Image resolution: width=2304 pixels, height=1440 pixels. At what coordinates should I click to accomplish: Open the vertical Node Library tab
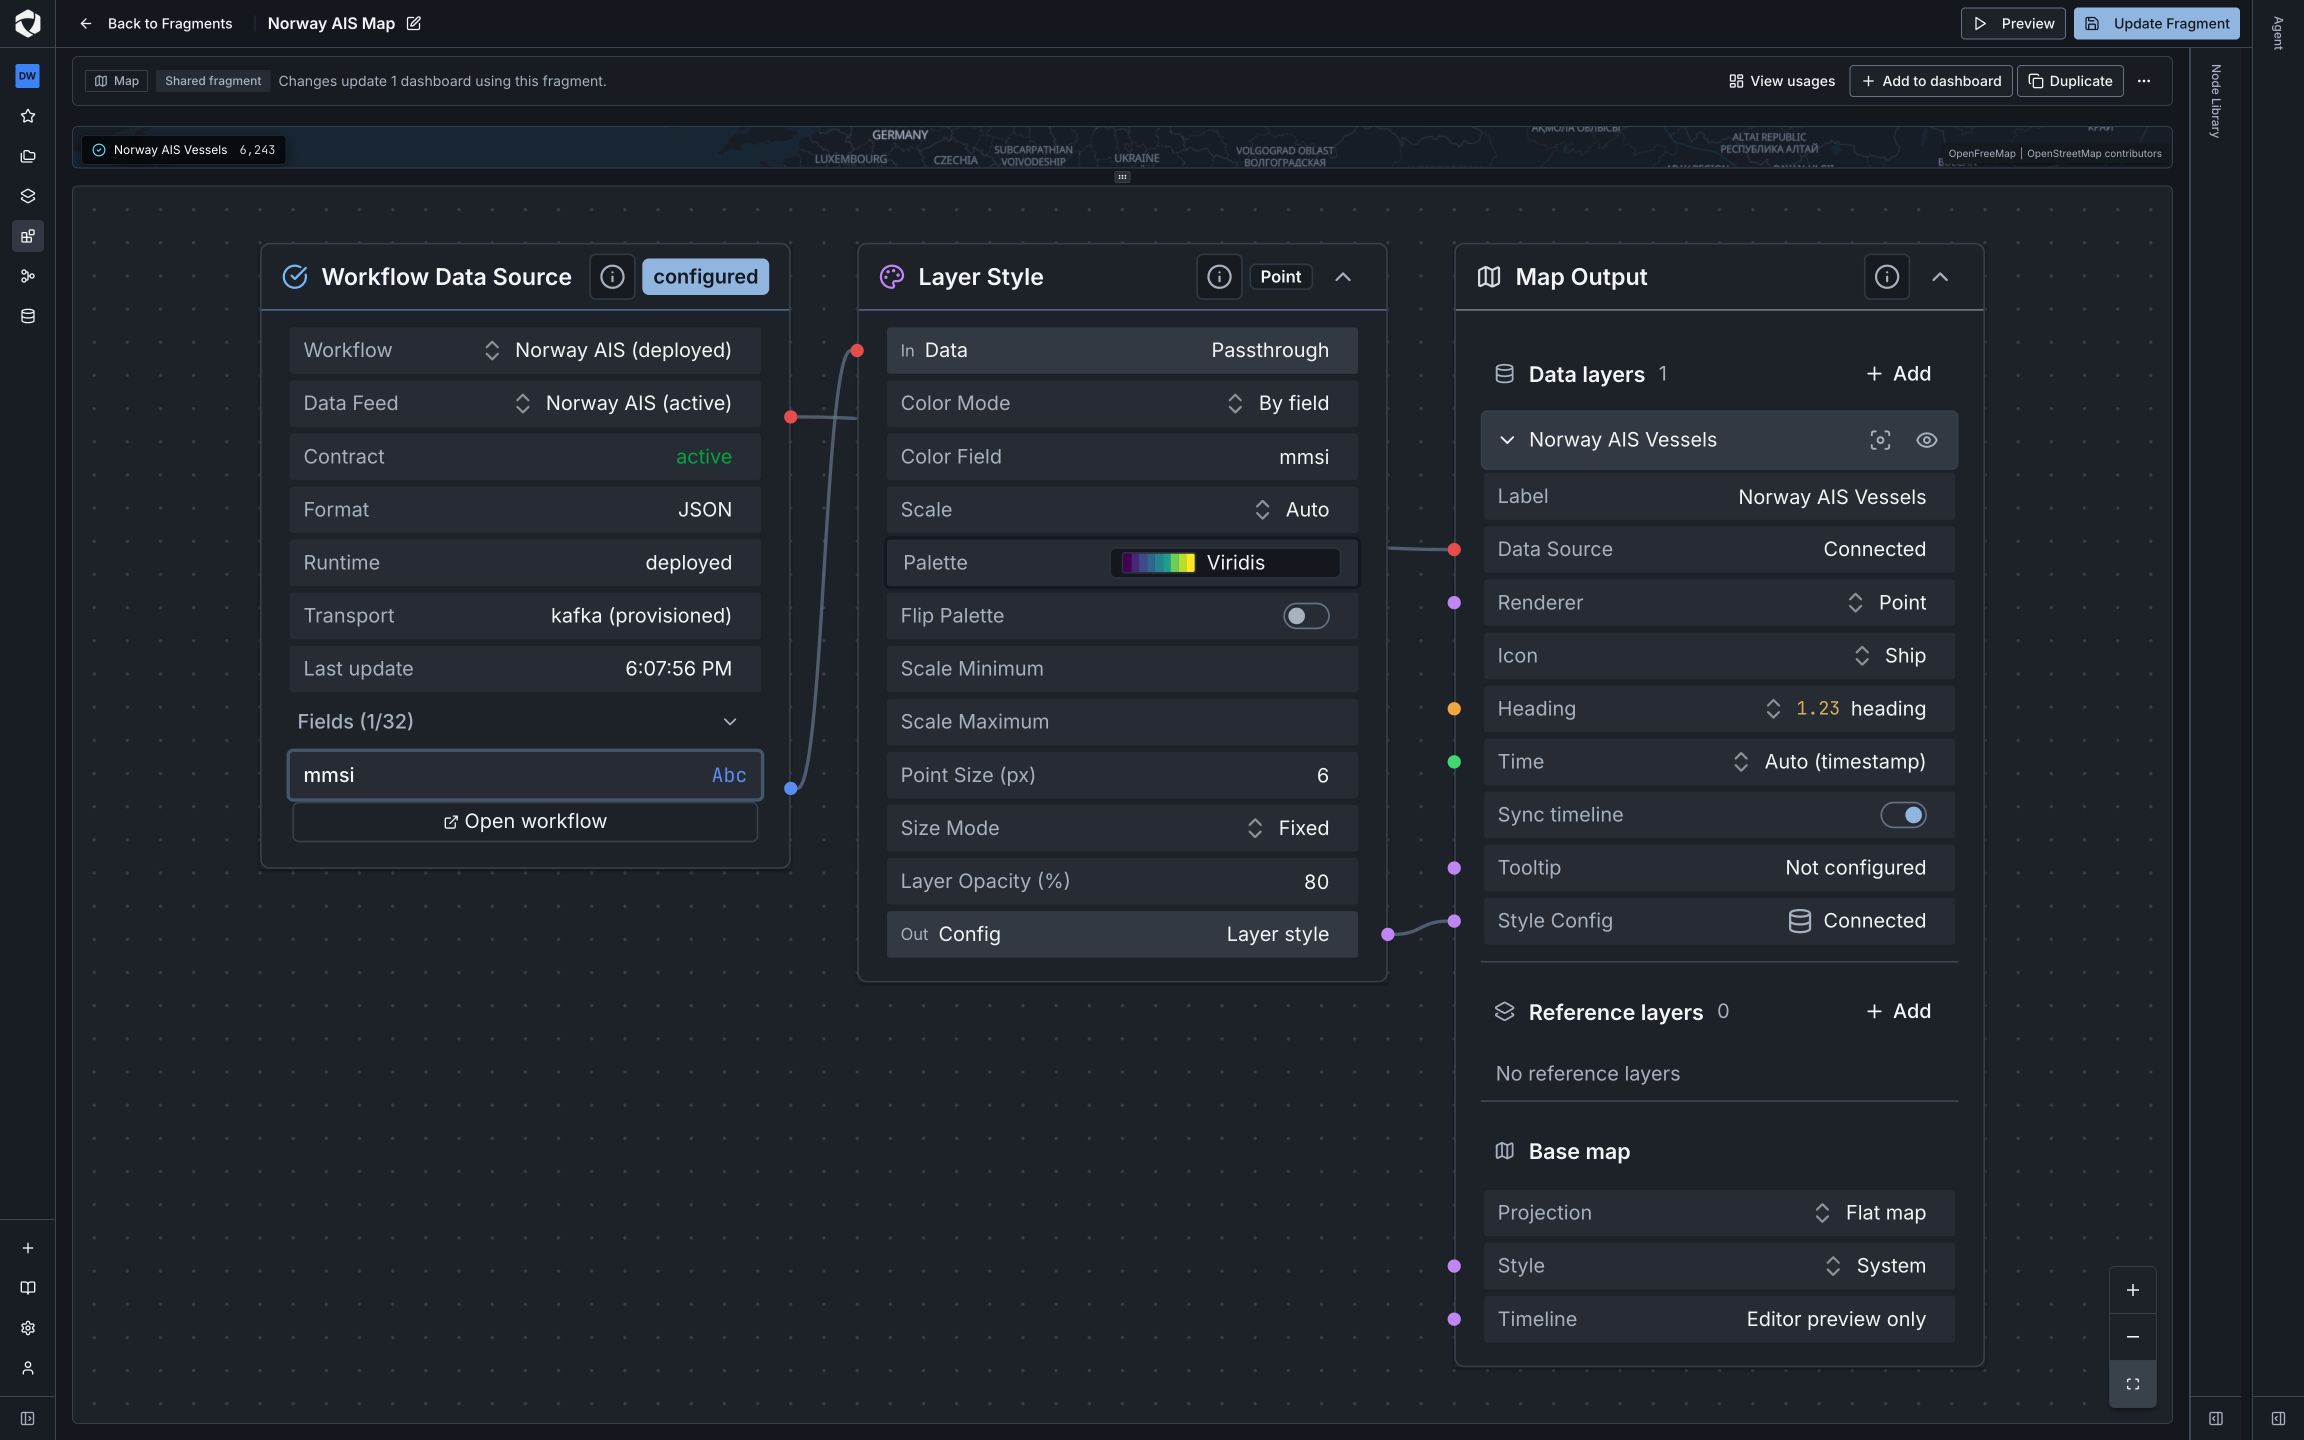click(x=2215, y=101)
